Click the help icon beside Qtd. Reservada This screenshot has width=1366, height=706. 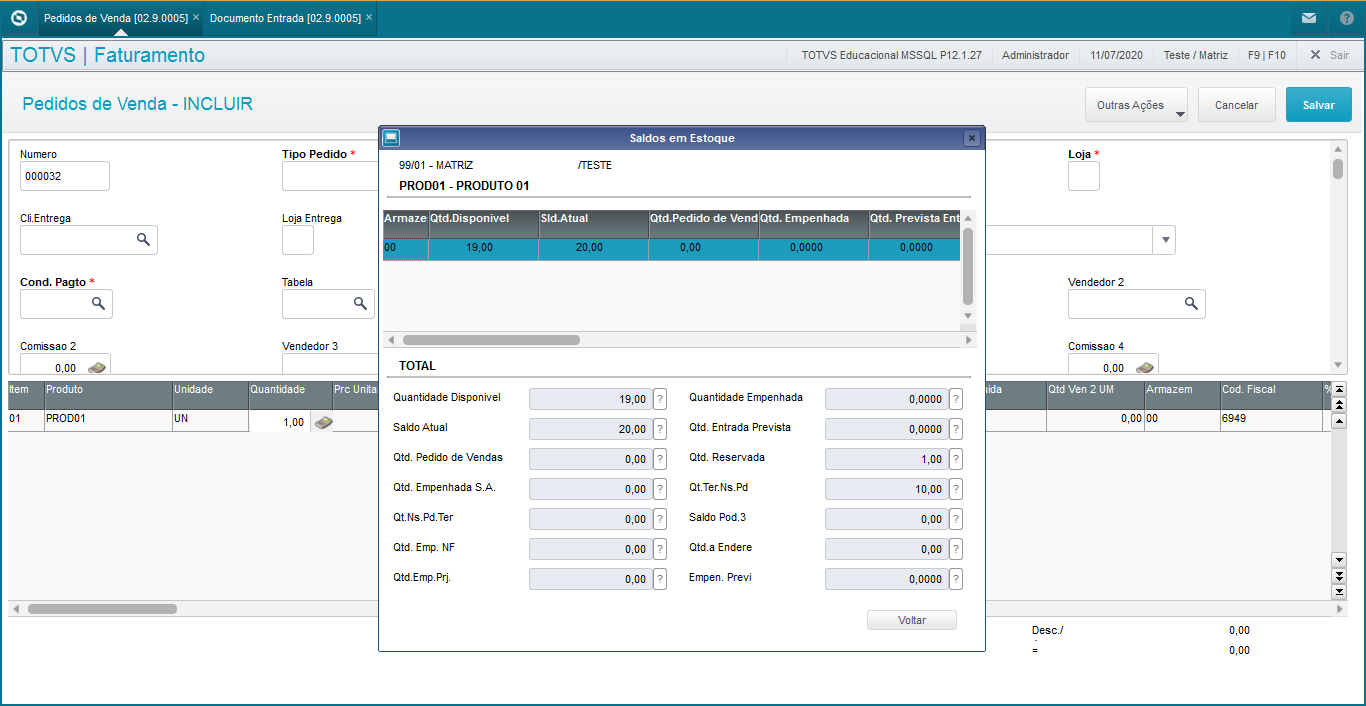pos(956,459)
